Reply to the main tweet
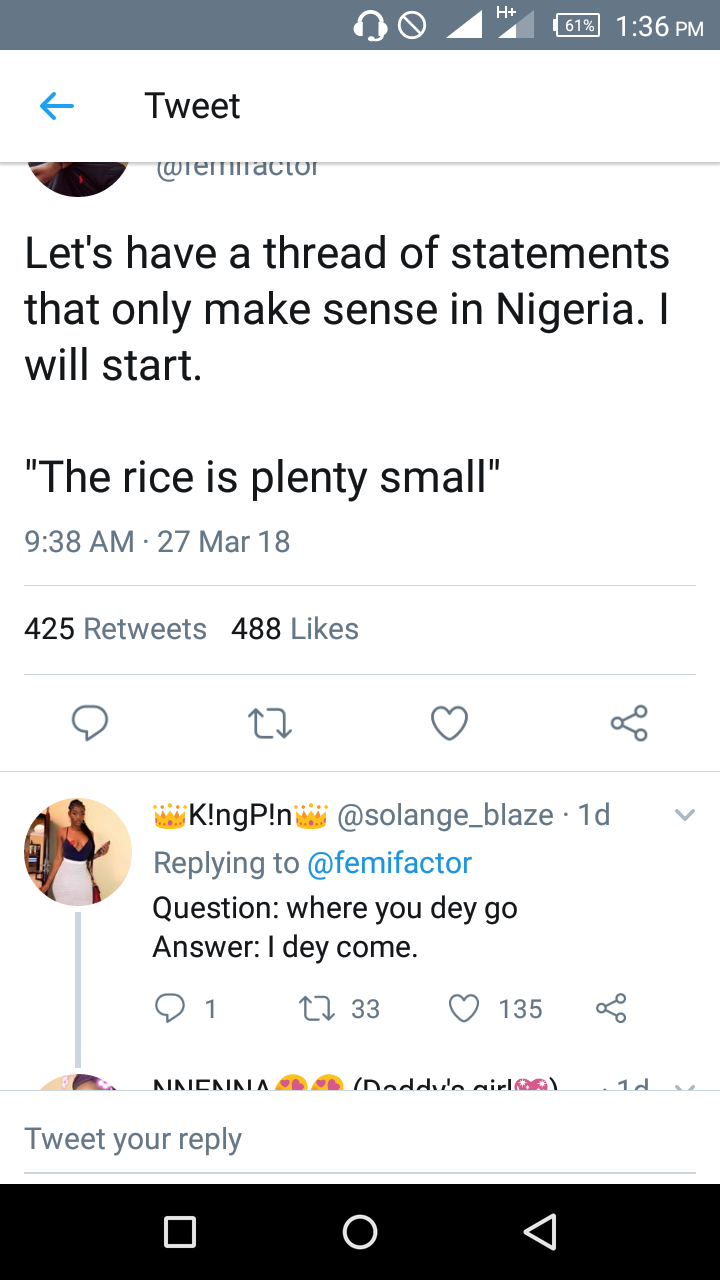The height and width of the screenshot is (1280, 720). pos(90,723)
